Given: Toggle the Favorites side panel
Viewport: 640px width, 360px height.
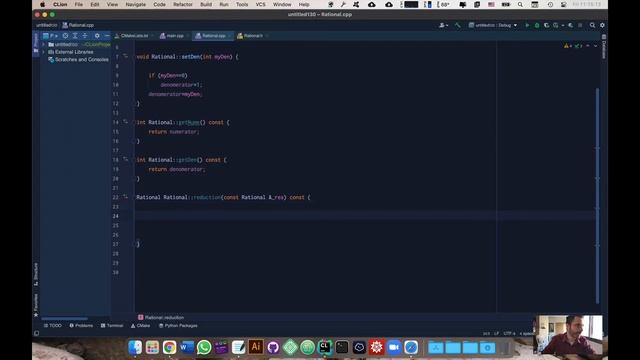Looking at the screenshot, I should (x=36, y=305).
